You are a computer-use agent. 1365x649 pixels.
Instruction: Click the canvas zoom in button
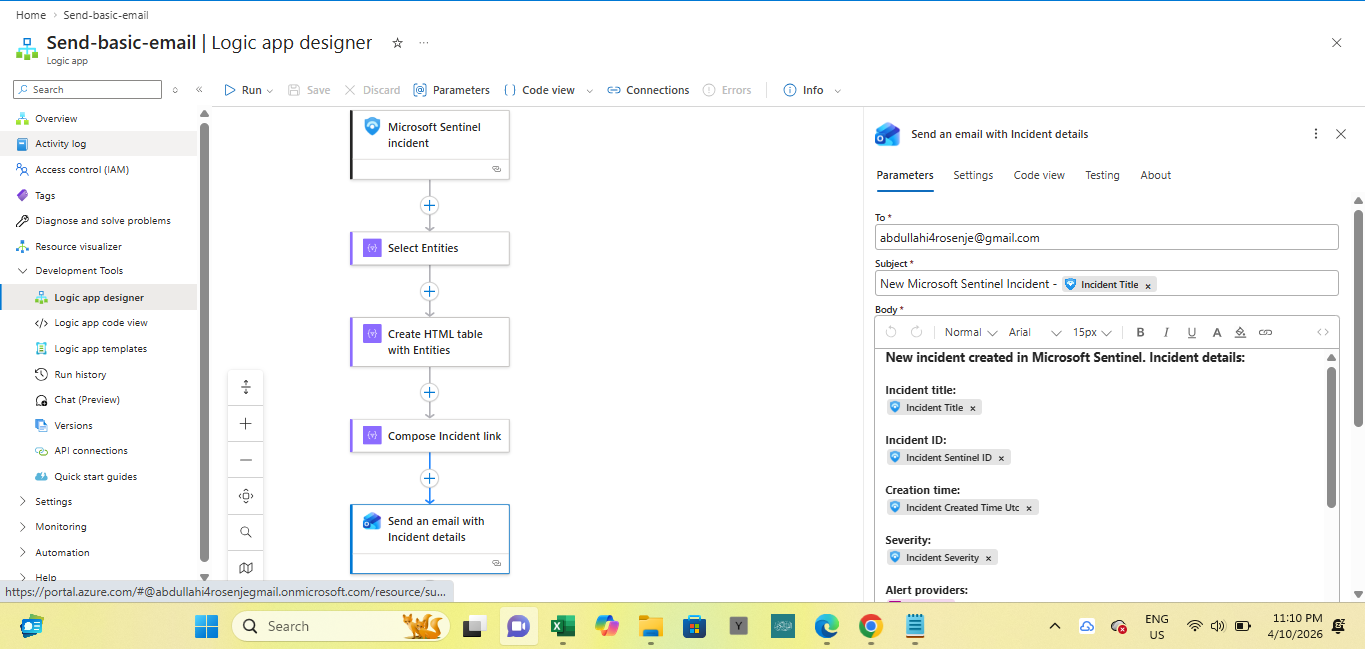click(x=246, y=424)
